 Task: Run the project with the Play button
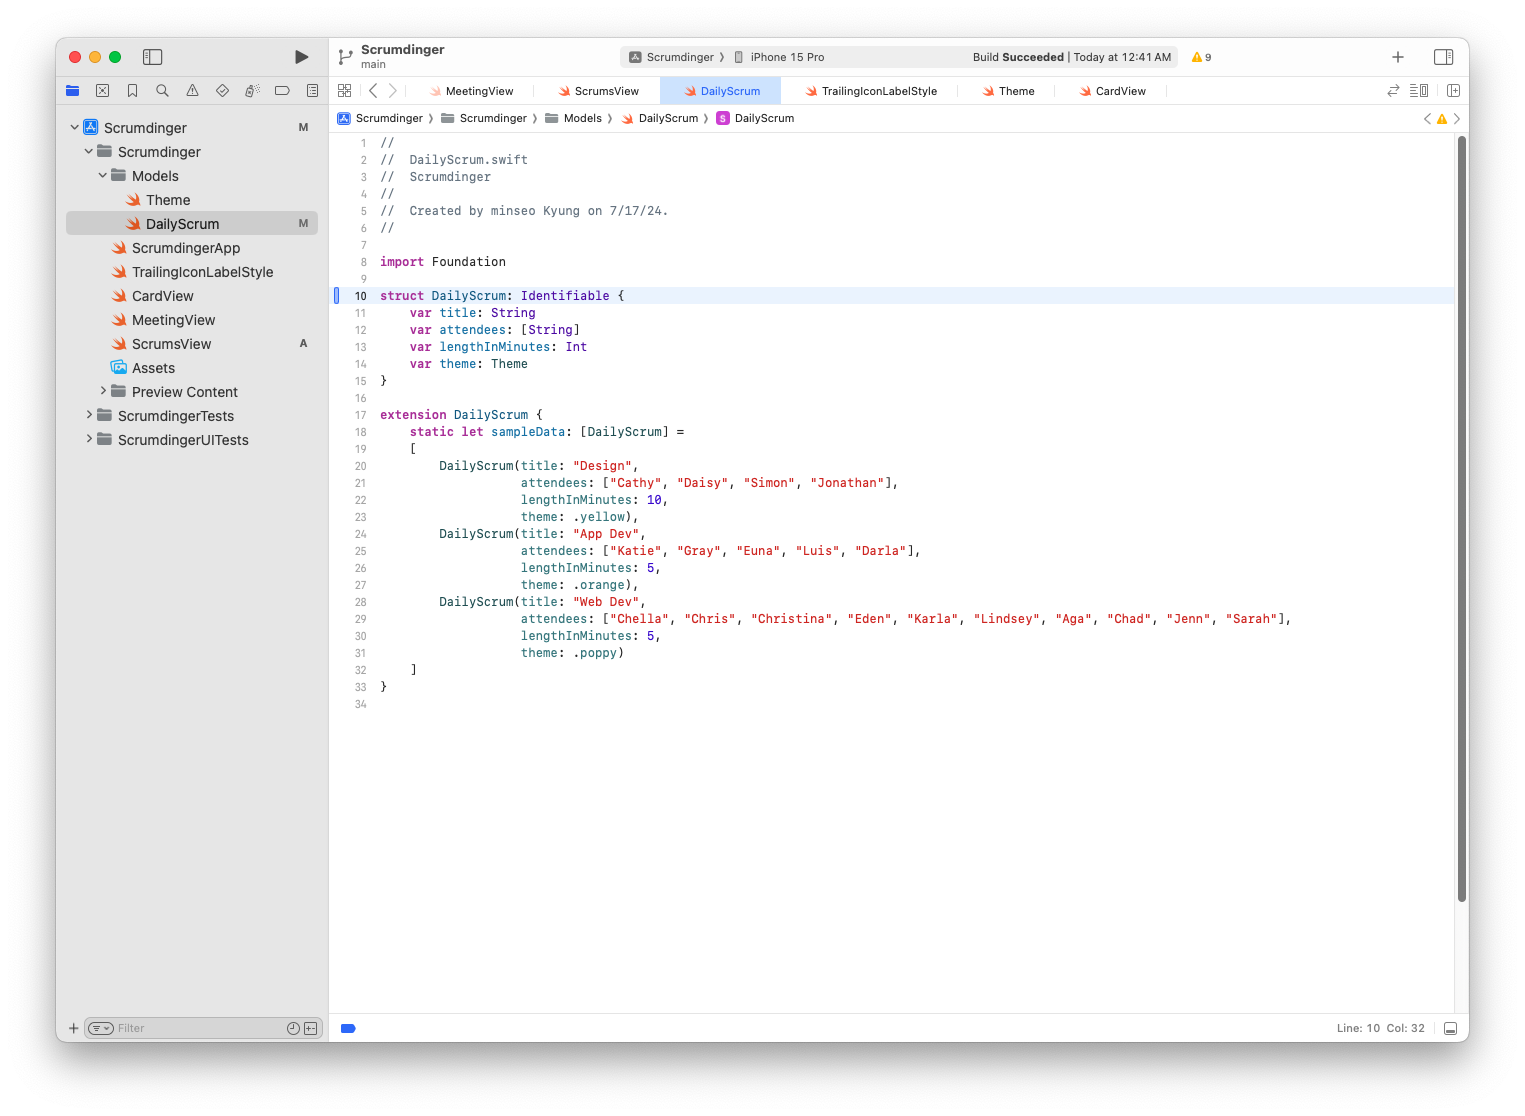click(301, 57)
